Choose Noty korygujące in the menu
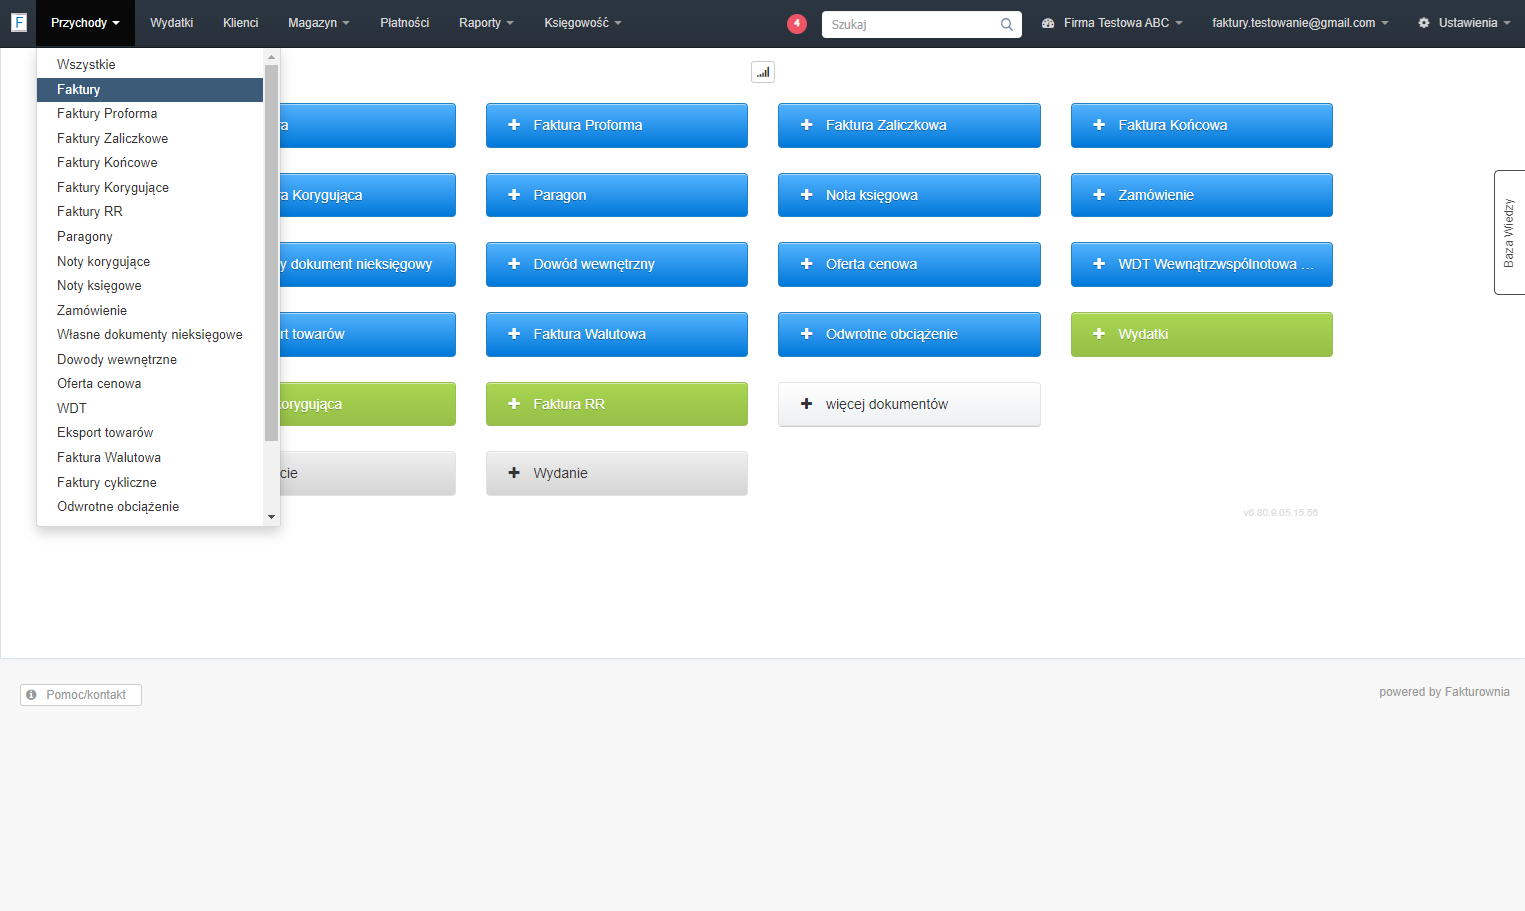1525x911 pixels. (x=150, y=261)
